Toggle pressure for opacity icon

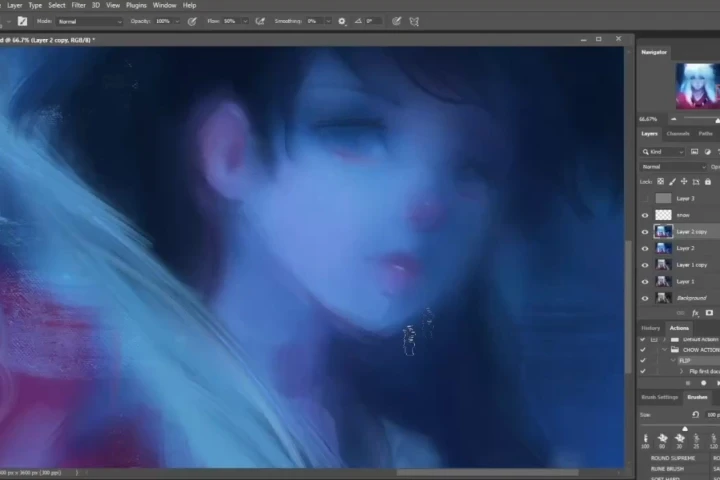pos(192,21)
